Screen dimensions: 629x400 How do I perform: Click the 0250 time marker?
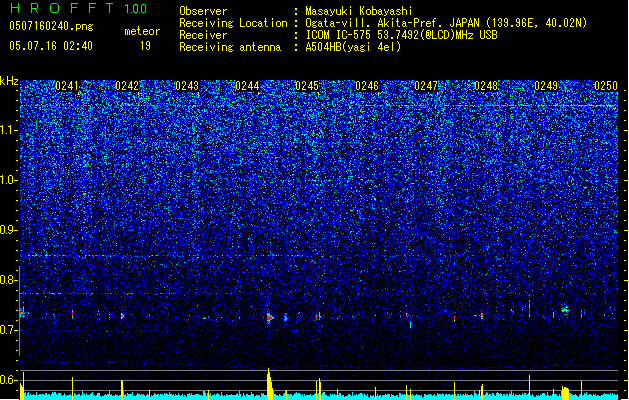tap(606, 86)
